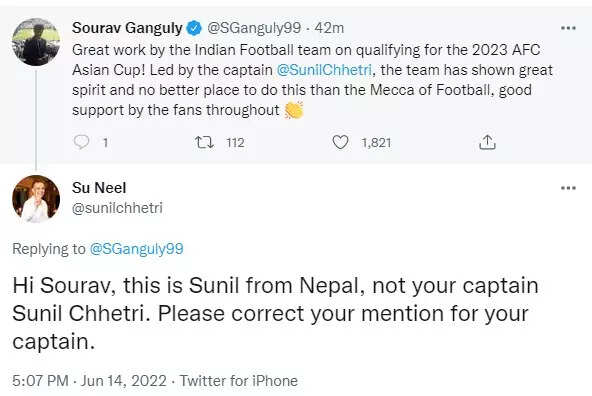Open Su Neel's profile picture
592x396 pixels.
[36, 199]
